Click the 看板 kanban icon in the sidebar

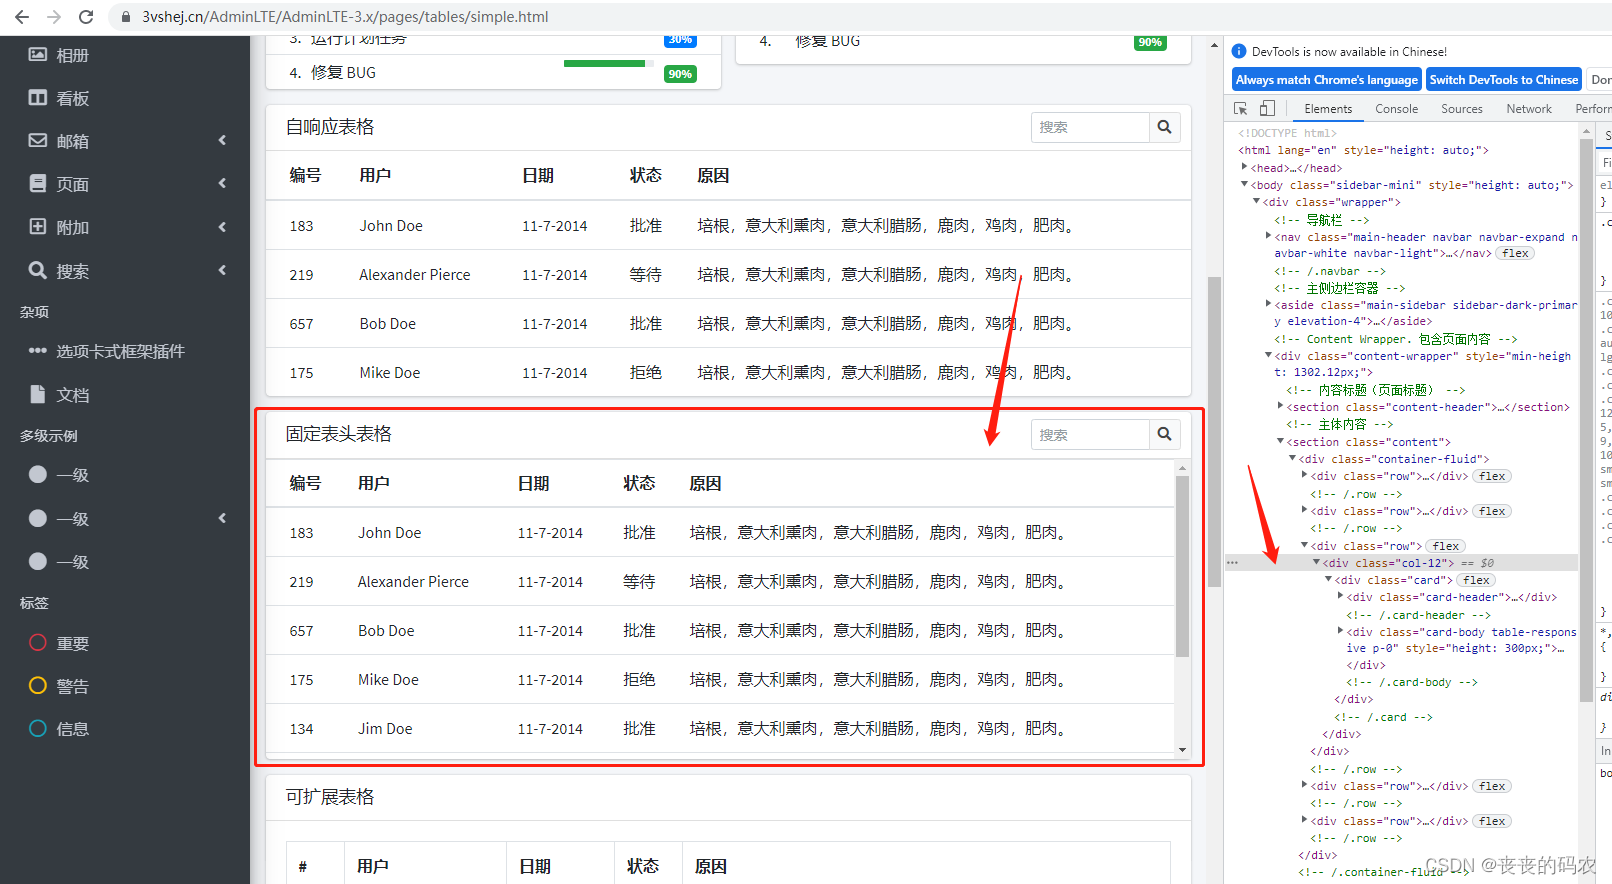38,98
